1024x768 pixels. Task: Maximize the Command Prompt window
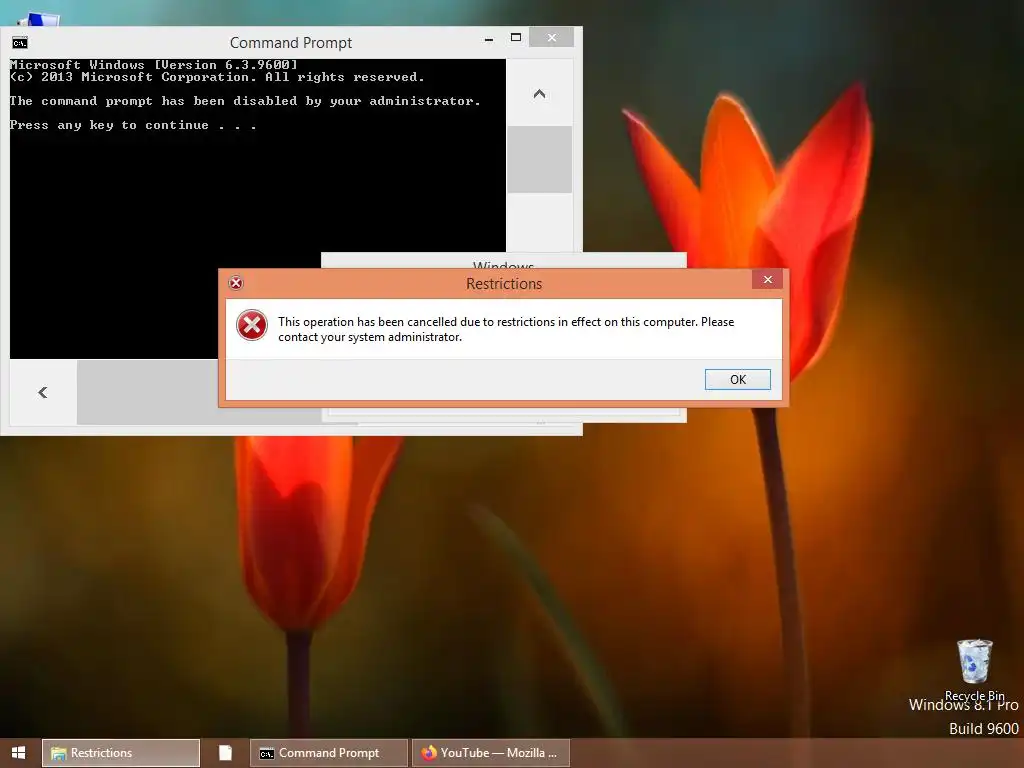pyautogui.click(x=516, y=38)
